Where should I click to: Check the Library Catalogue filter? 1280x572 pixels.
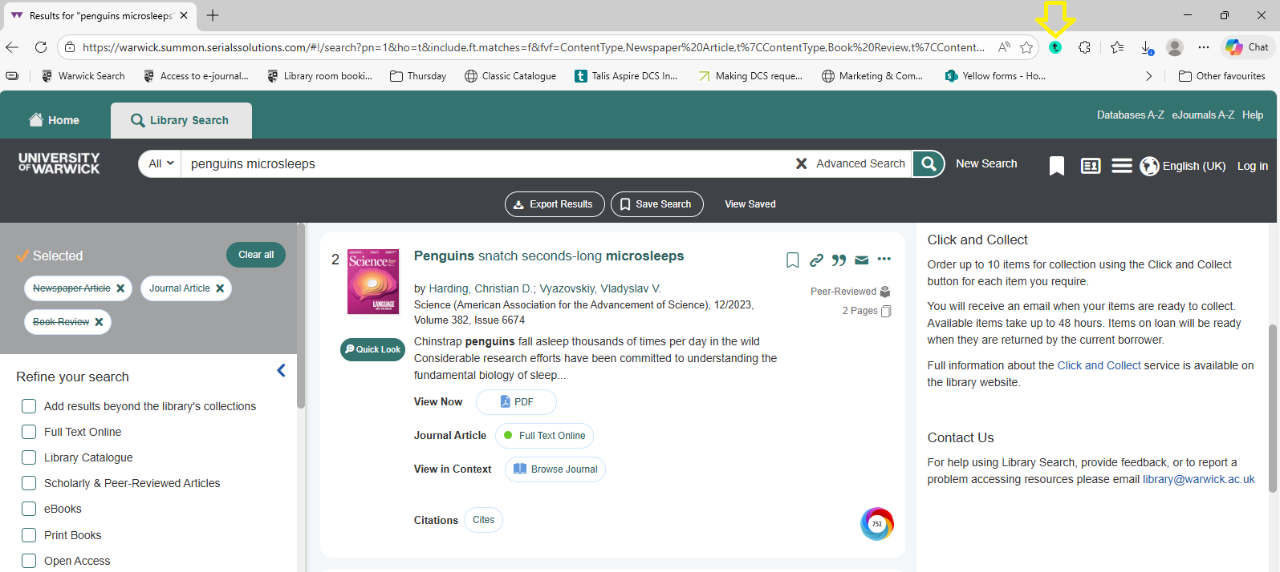tap(29, 457)
